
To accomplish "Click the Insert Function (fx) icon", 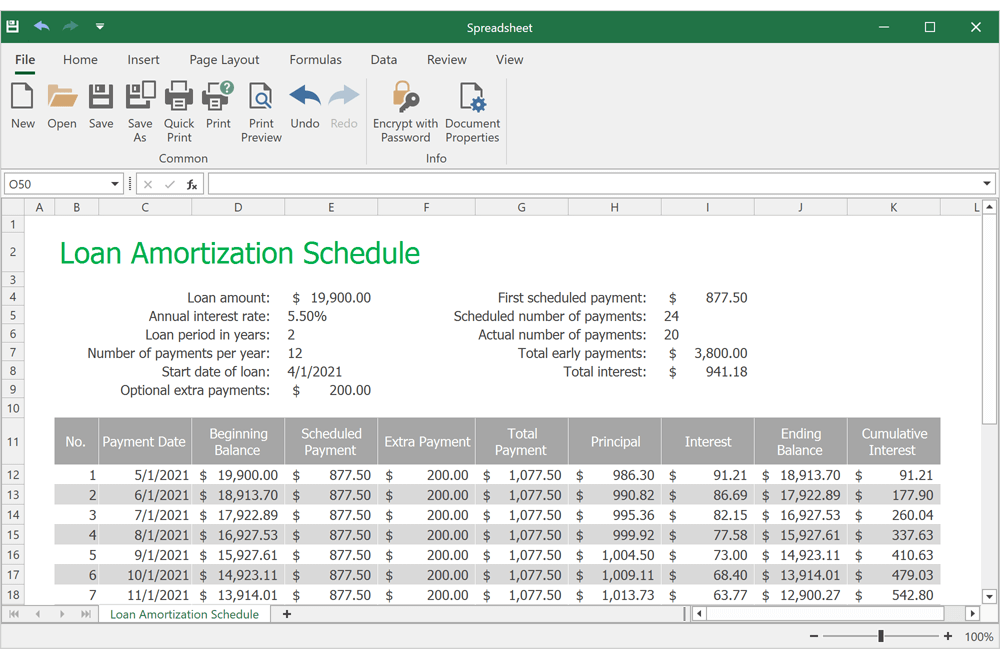I will 190,183.
